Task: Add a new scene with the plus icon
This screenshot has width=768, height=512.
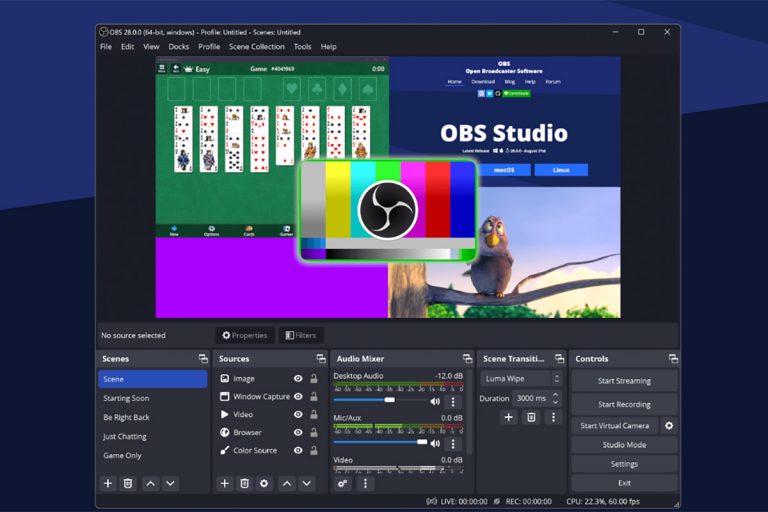Action: [x=108, y=484]
